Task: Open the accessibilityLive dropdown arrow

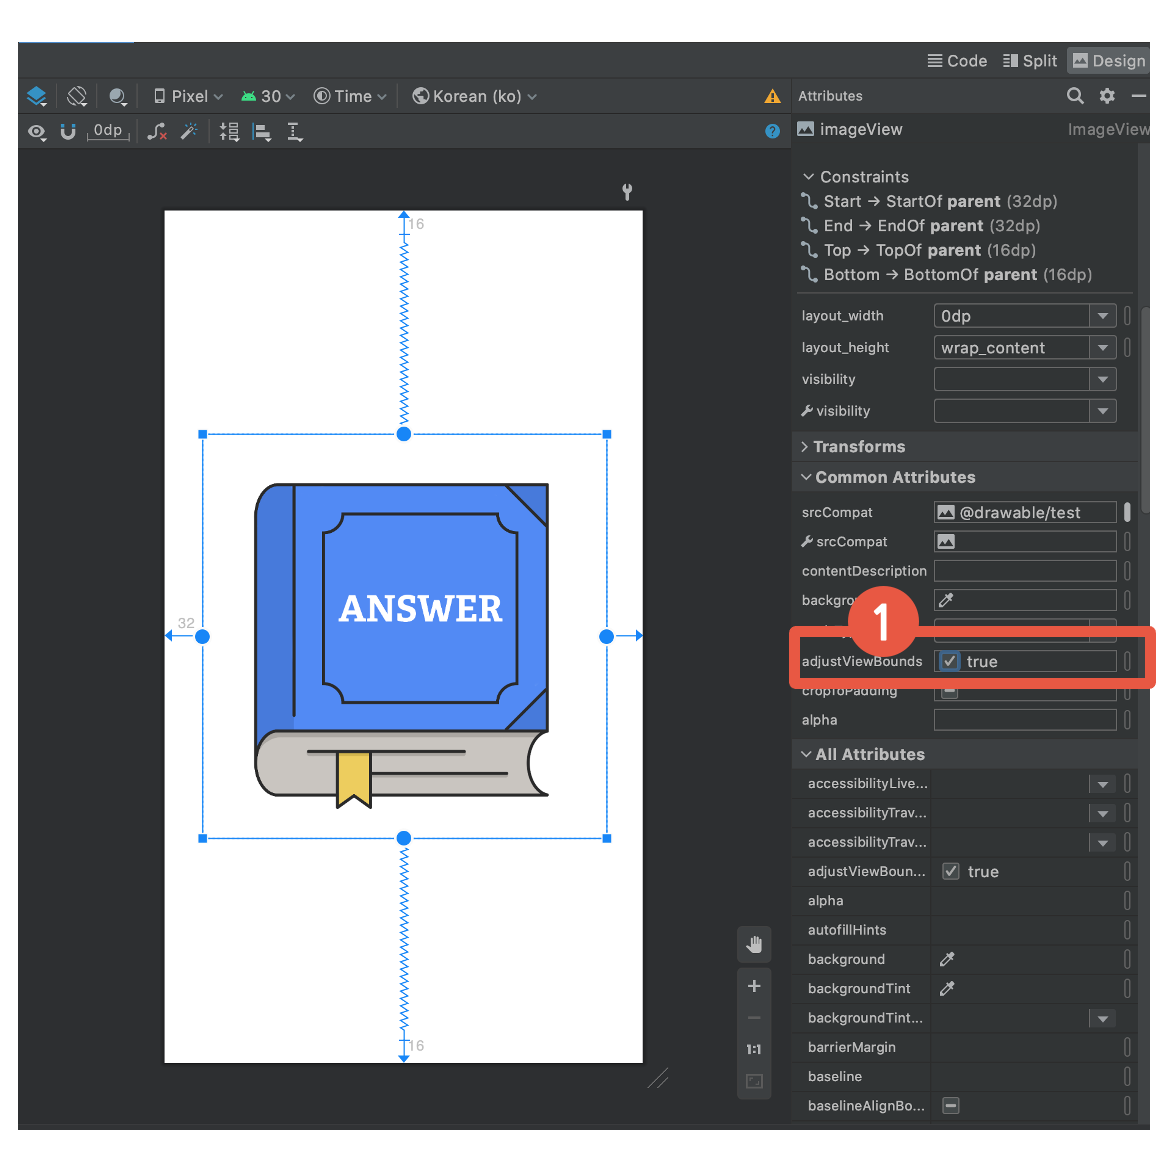Action: tap(1102, 785)
